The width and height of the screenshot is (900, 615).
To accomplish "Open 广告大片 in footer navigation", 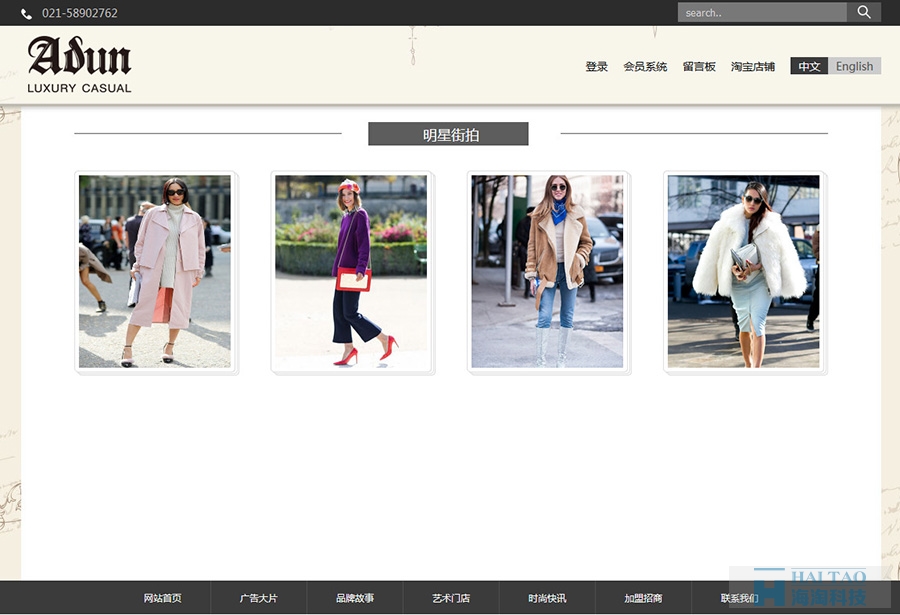I will point(258,598).
